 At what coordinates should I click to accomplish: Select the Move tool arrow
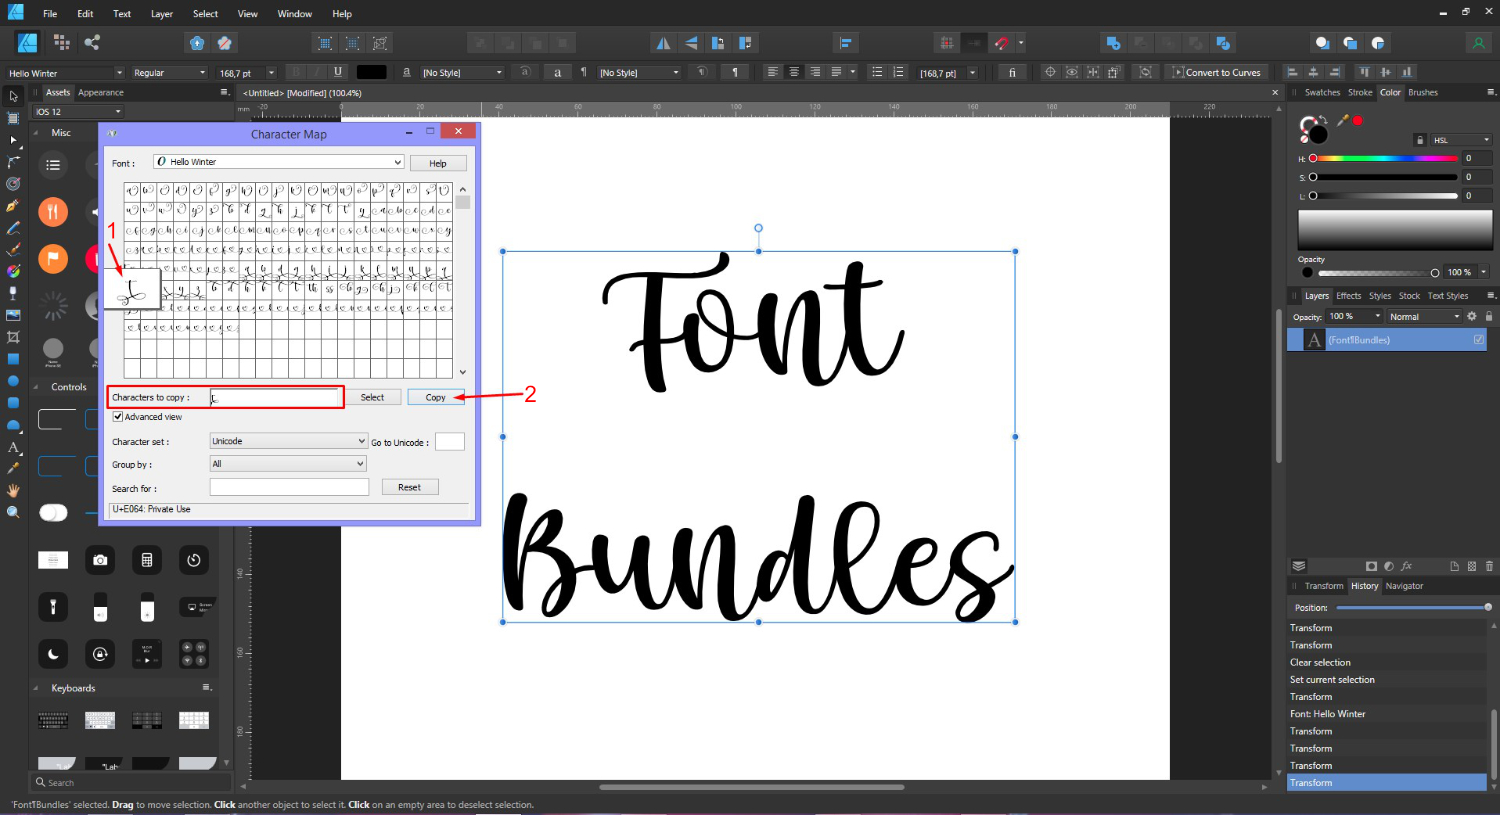[13, 96]
